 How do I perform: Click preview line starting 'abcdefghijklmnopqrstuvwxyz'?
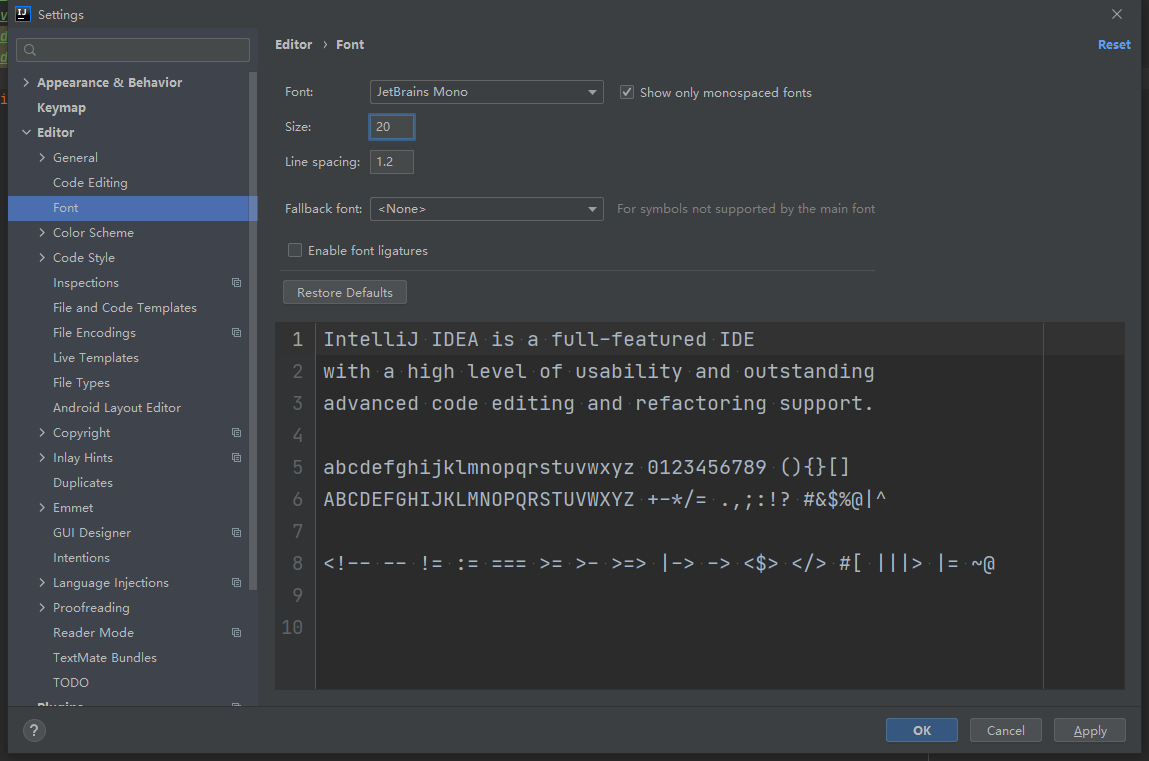pyautogui.click(x=586, y=467)
